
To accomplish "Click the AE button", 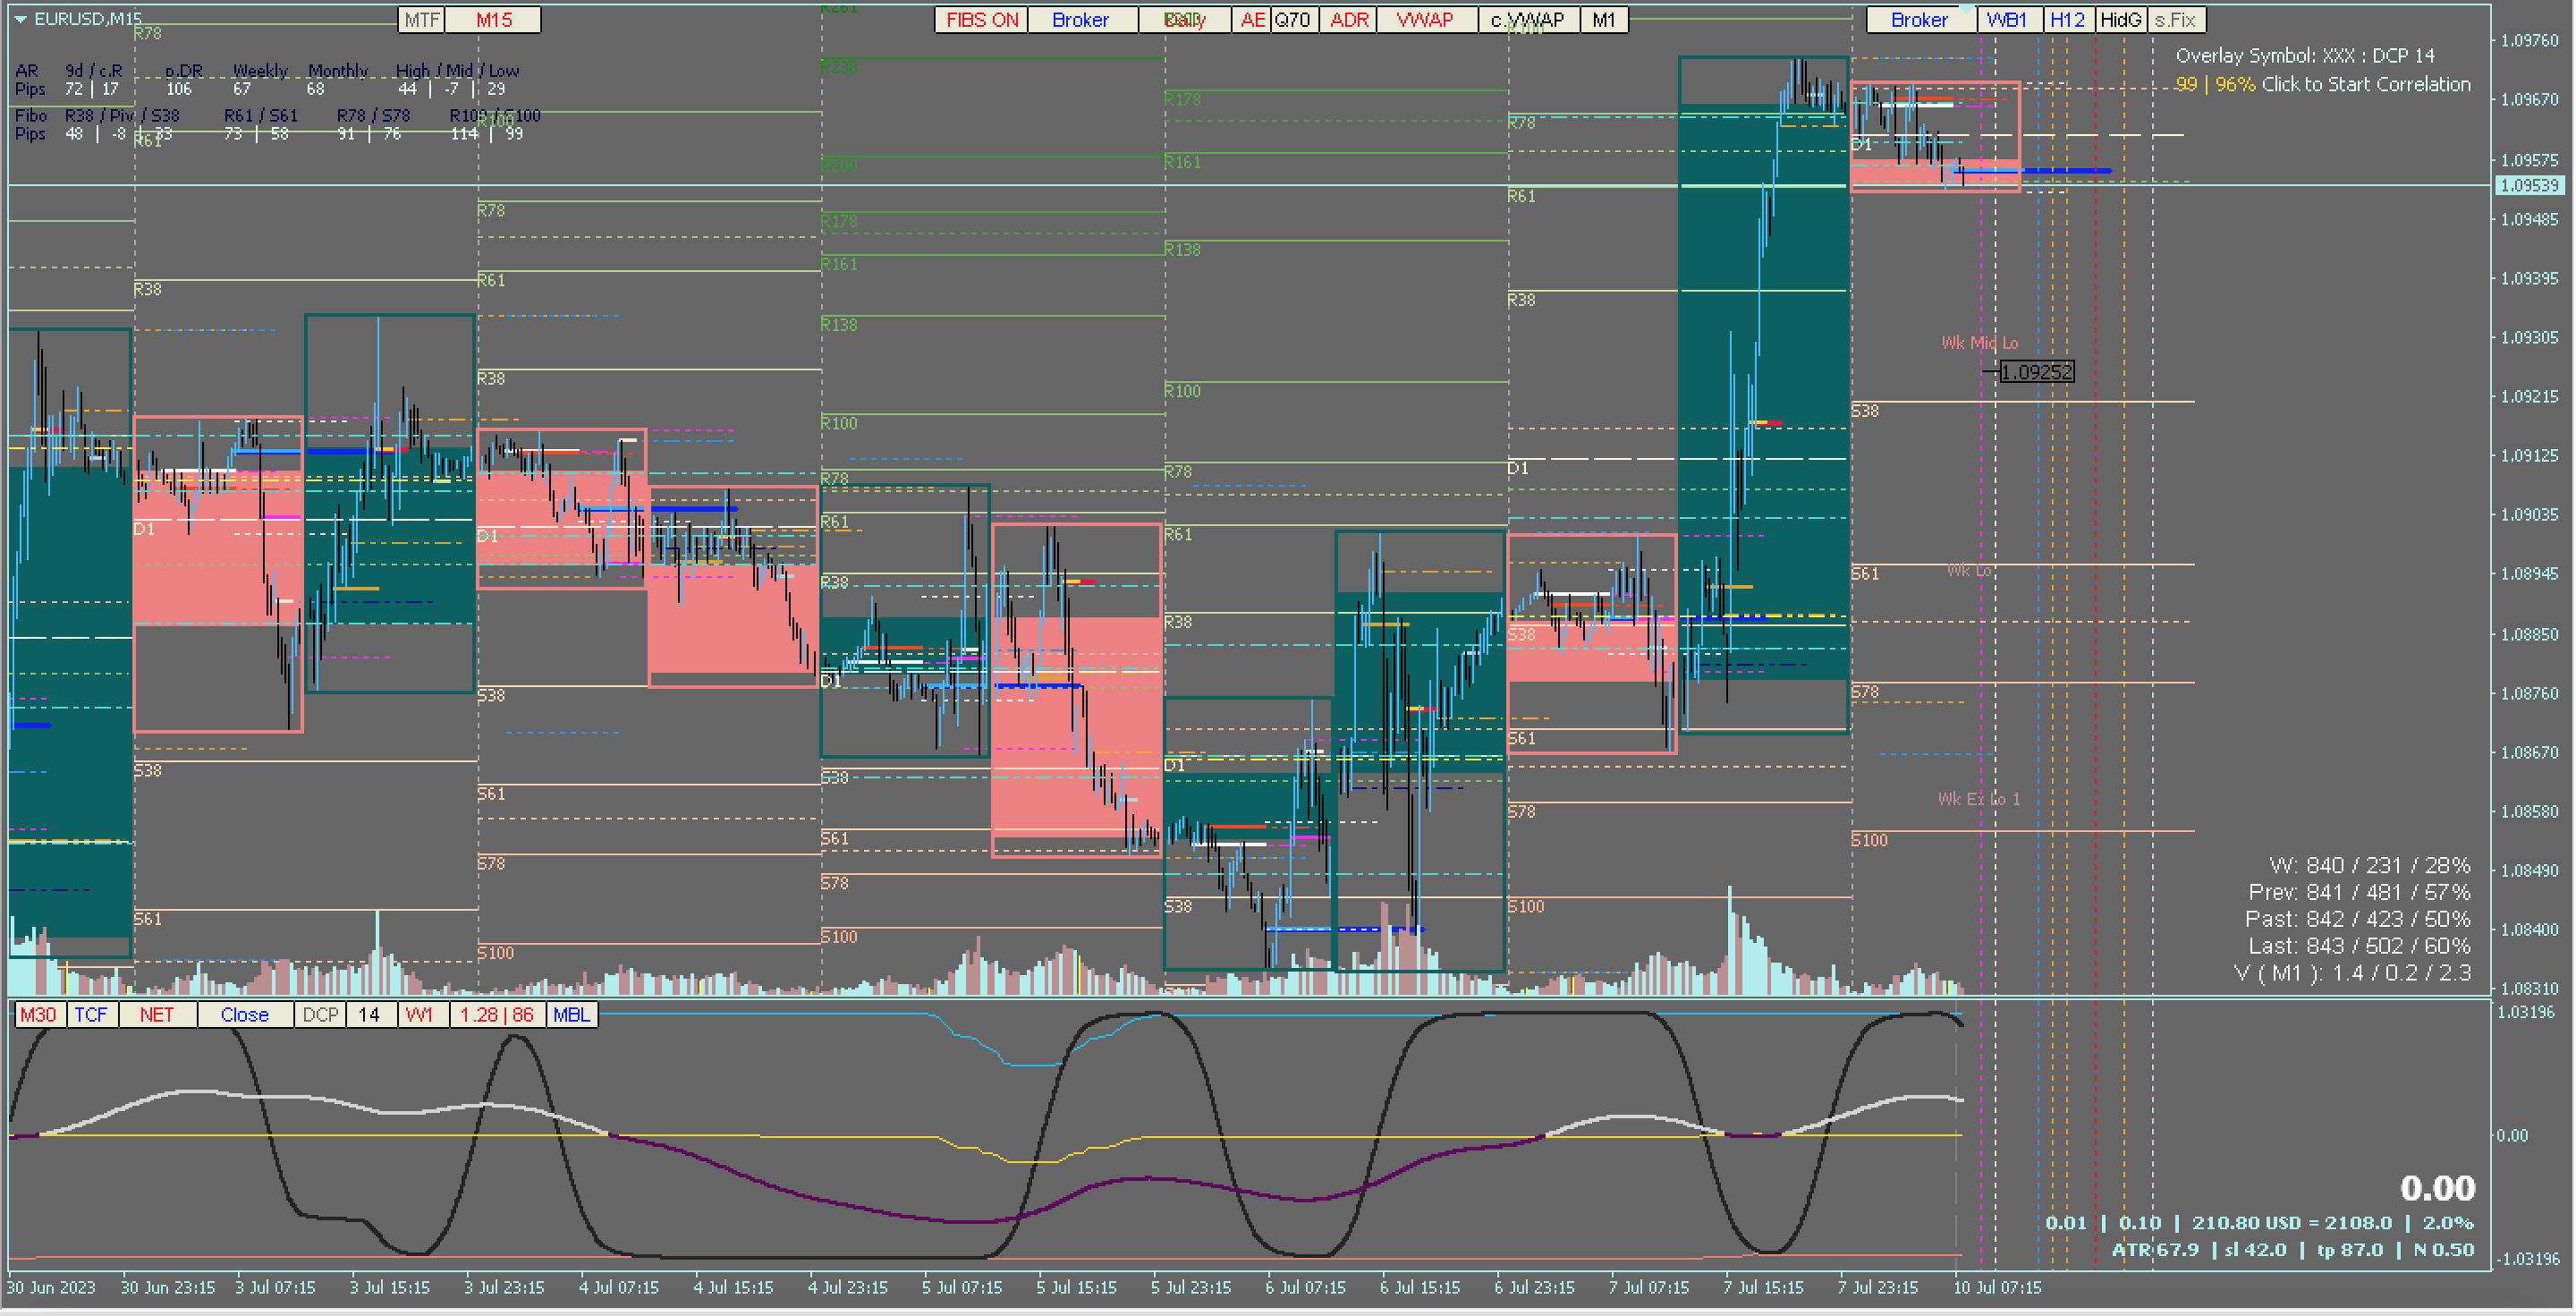I will pos(1252,20).
